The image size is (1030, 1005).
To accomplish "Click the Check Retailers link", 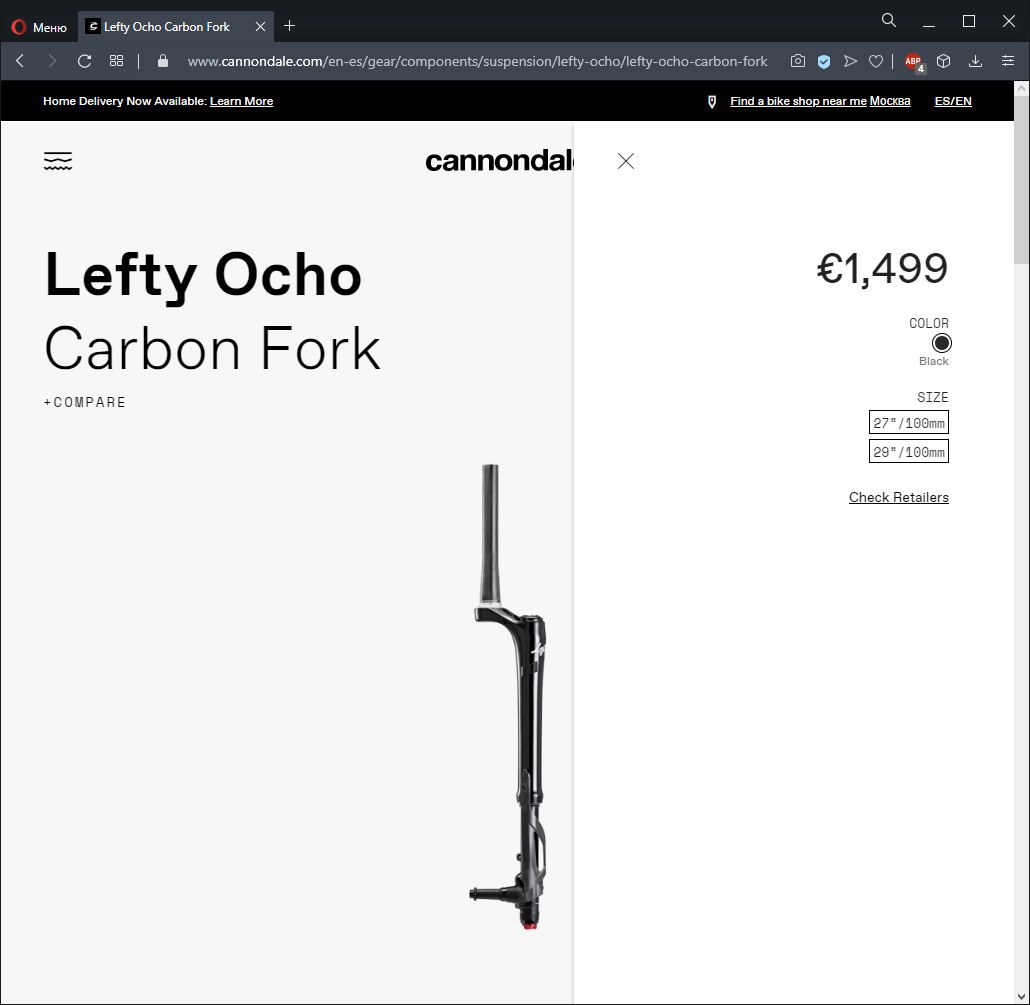I will pyautogui.click(x=899, y=497).
